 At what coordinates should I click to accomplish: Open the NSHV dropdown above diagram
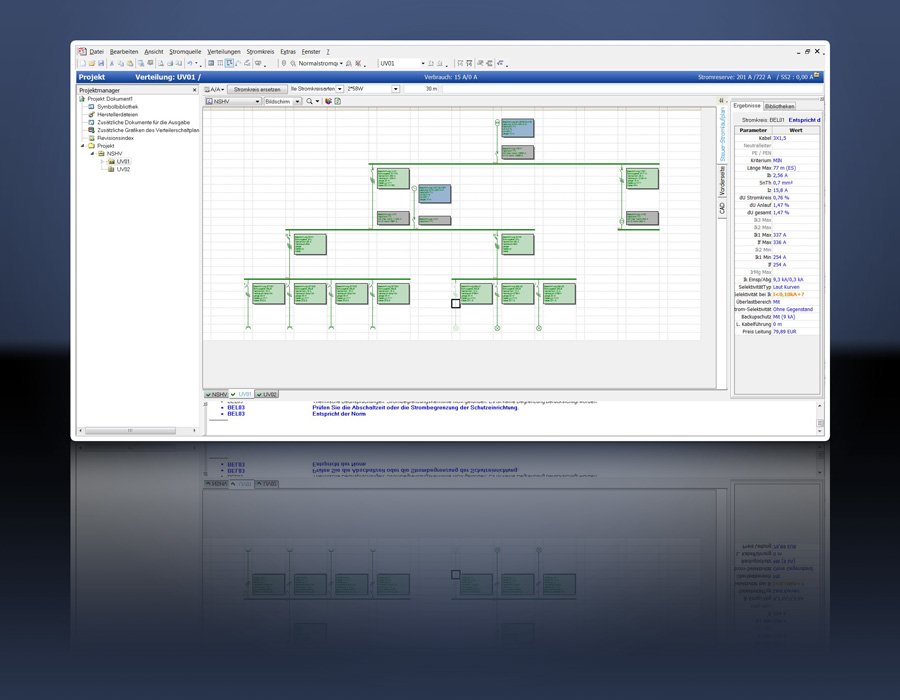click(x=258, y=102)
